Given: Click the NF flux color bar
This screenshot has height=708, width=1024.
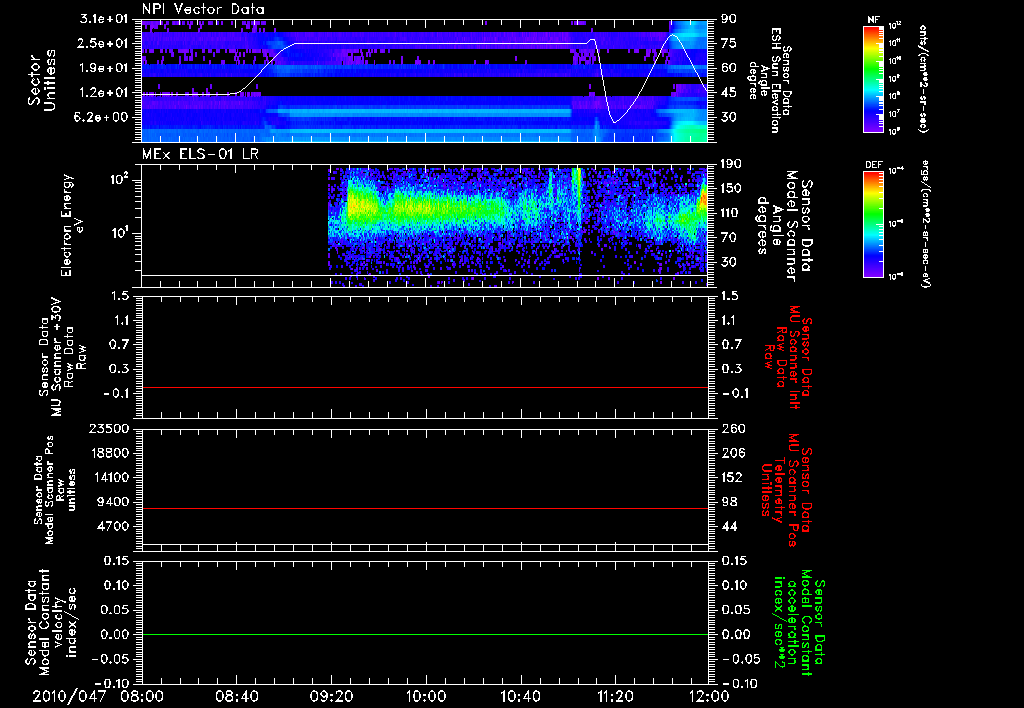Looking at the screenshot, I should click(874, 78).
